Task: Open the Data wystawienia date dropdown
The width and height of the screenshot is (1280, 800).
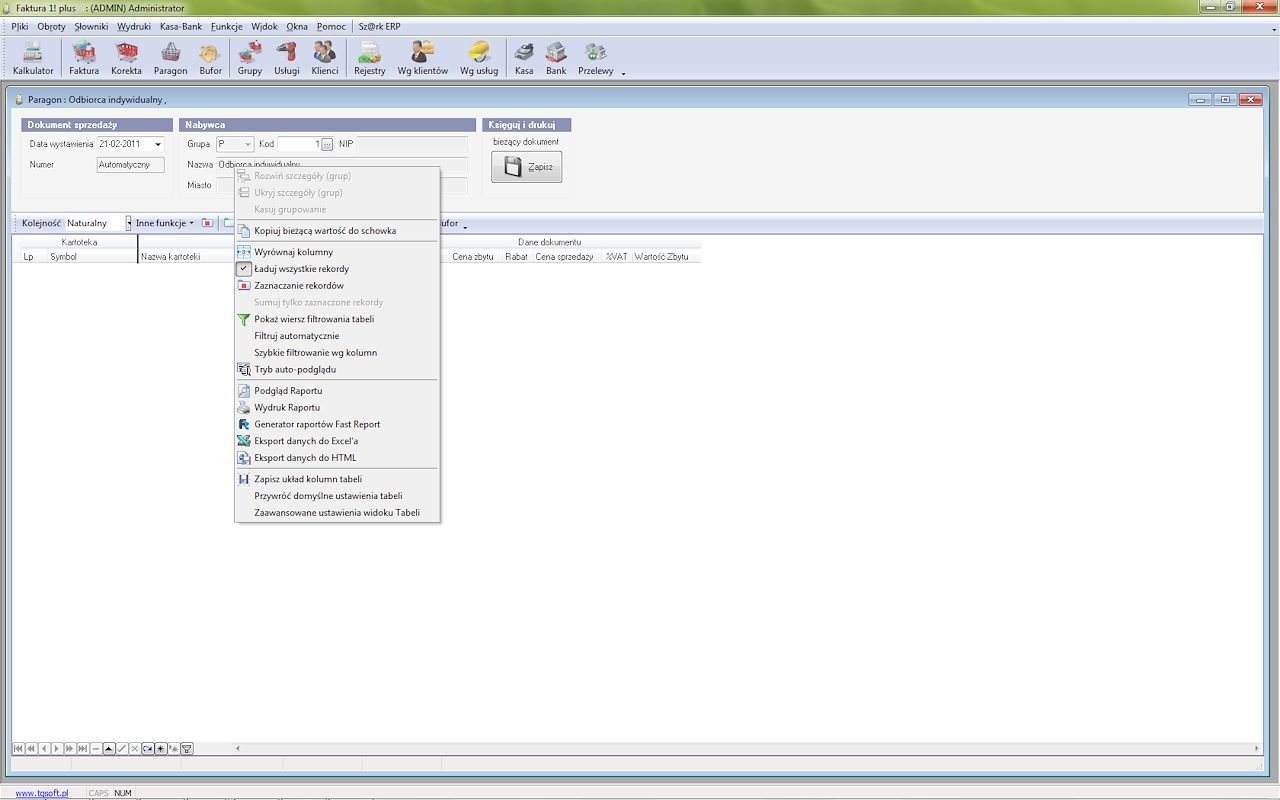Action: (x=158, y=144)
